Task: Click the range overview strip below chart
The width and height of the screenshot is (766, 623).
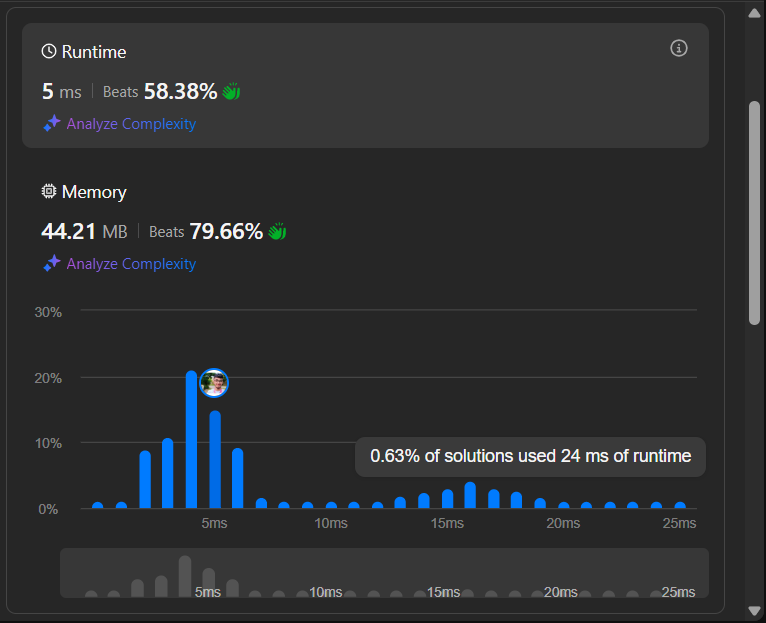Action: 384,573
